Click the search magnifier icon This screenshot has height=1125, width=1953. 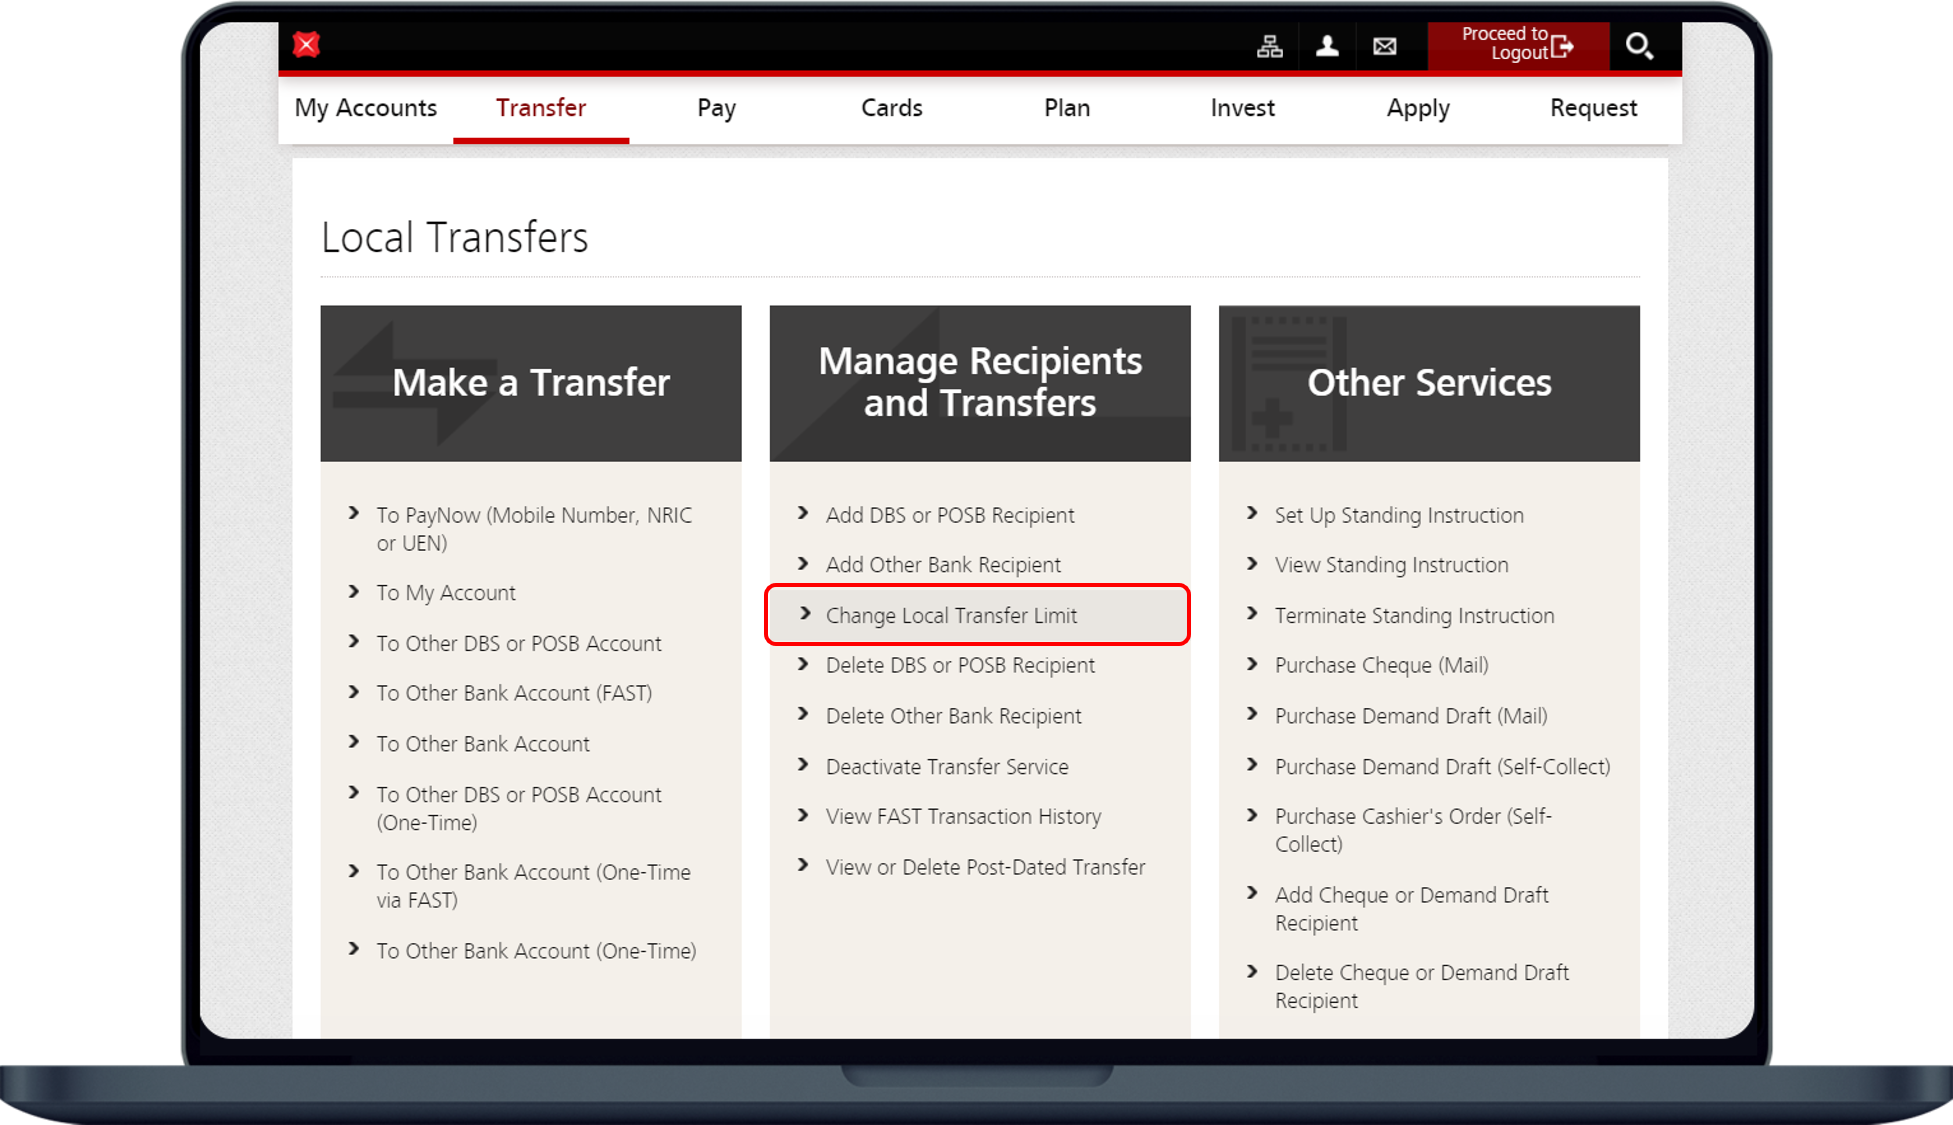tap(1638, 46)
